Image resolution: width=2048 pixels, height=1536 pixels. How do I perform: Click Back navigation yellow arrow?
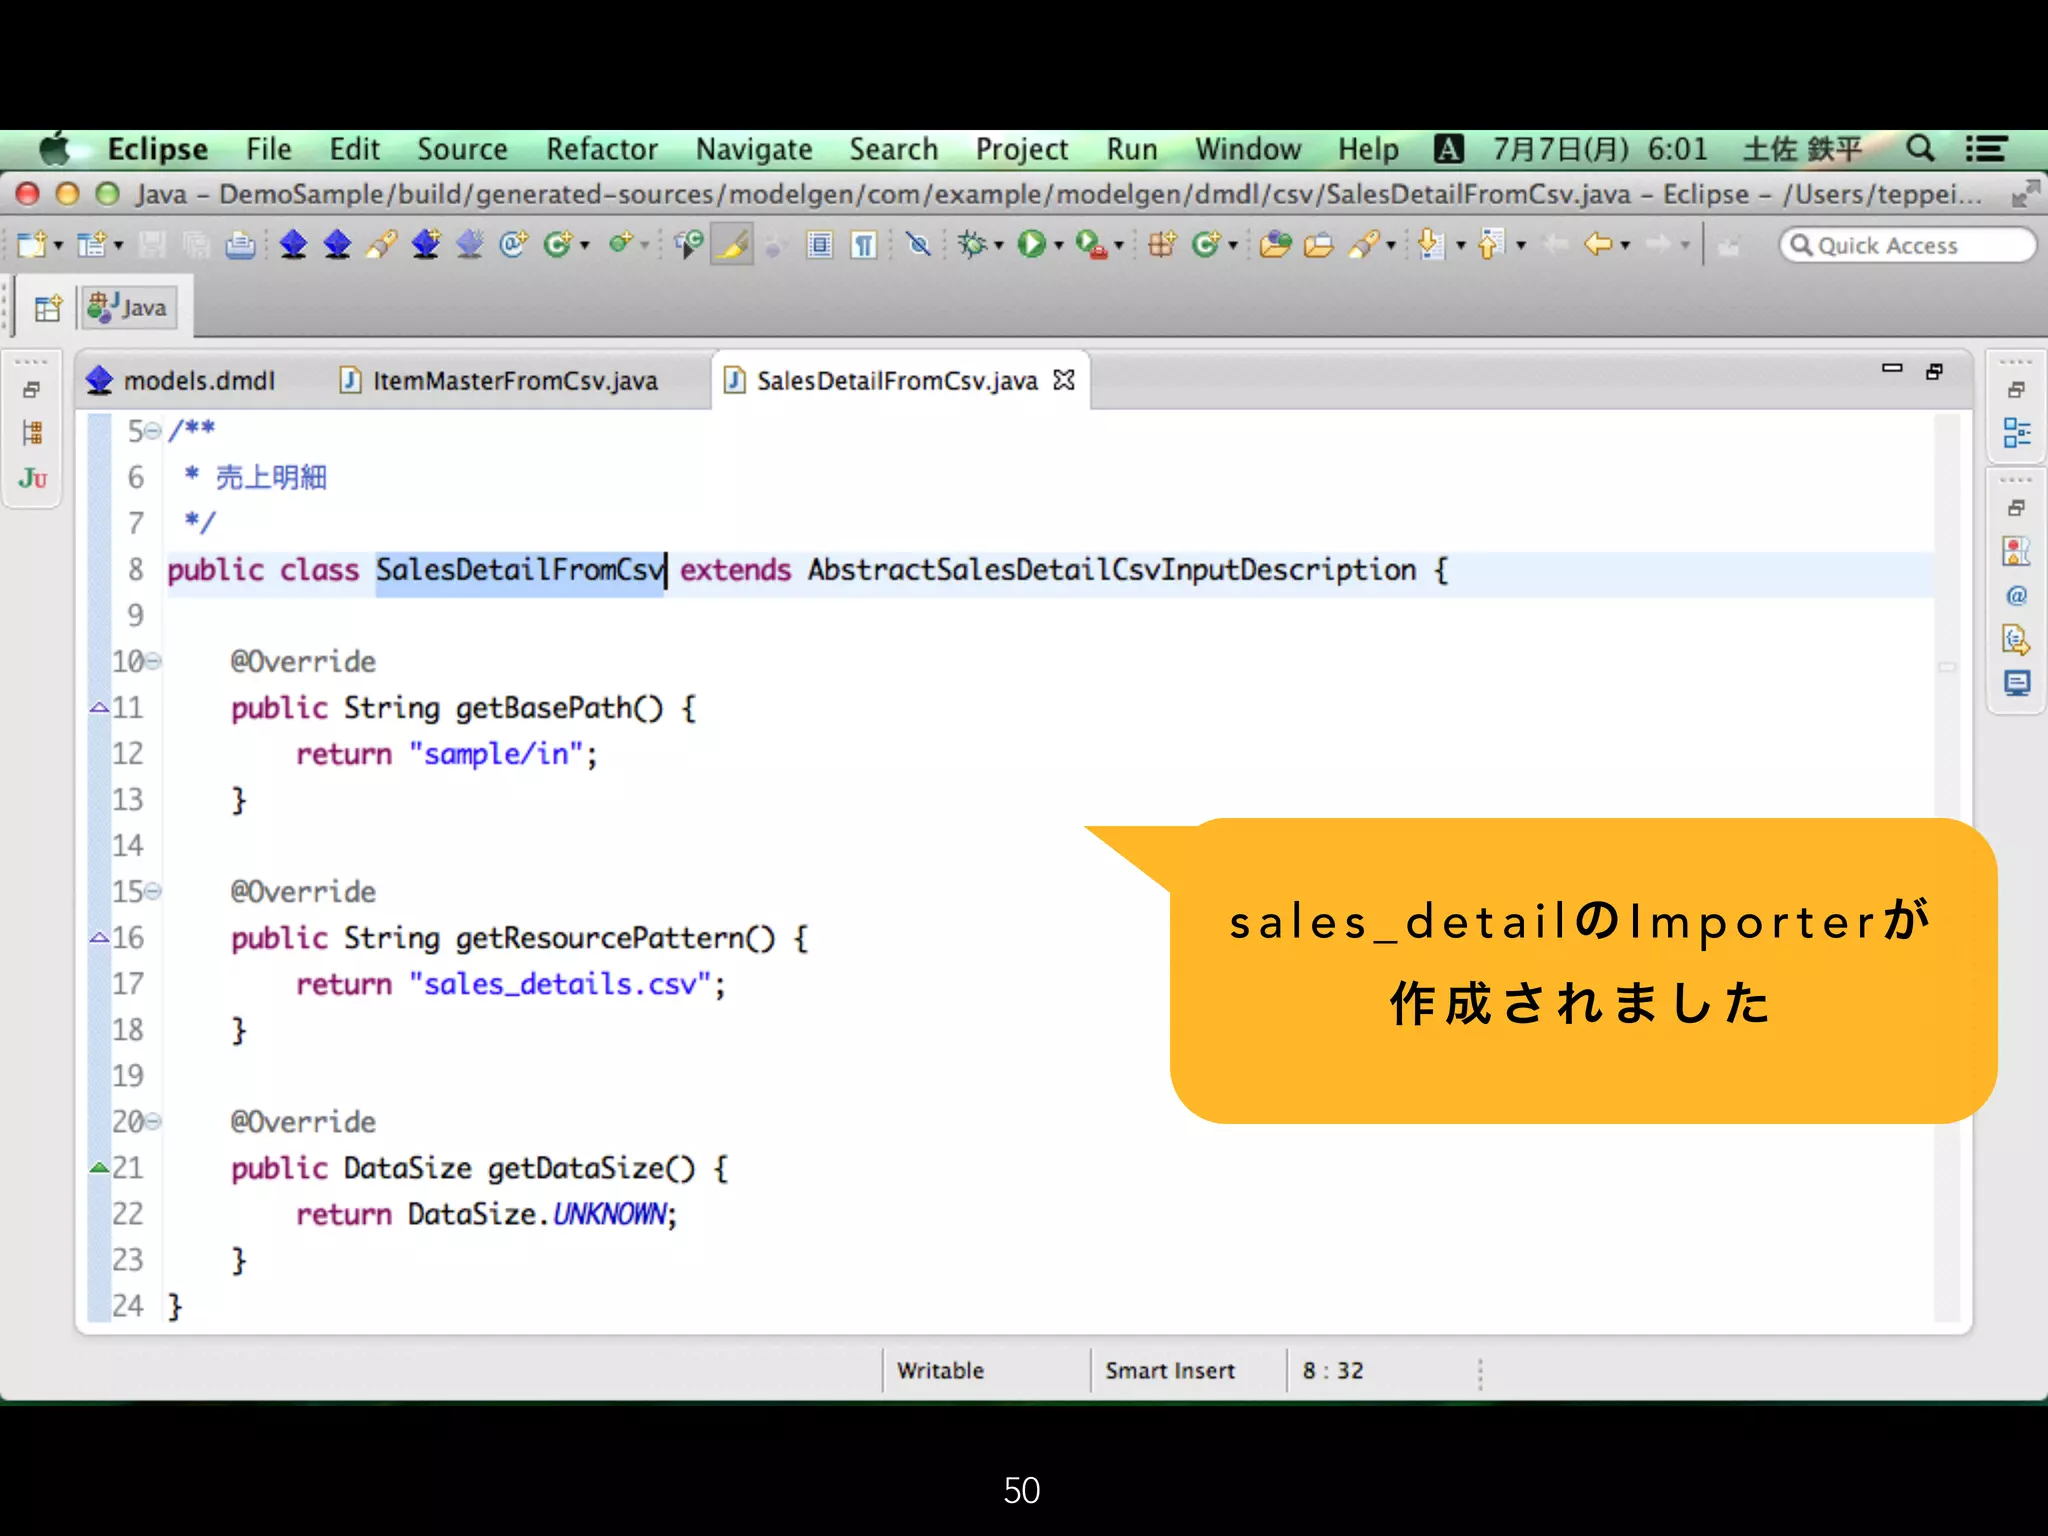pyautogui.click(x=1598, y=244)
